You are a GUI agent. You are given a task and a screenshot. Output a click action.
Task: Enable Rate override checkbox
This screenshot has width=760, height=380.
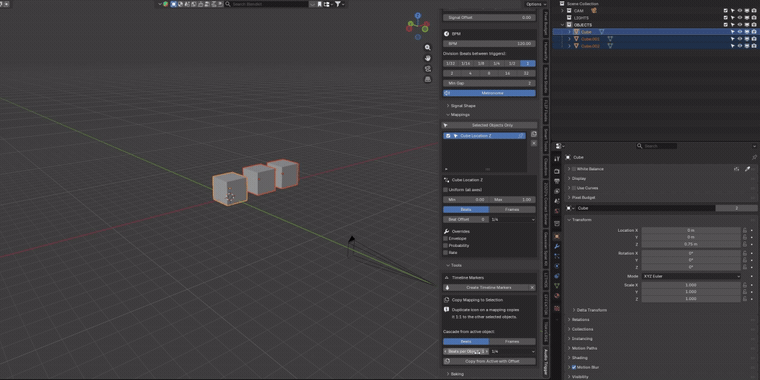tap(446, 253)
